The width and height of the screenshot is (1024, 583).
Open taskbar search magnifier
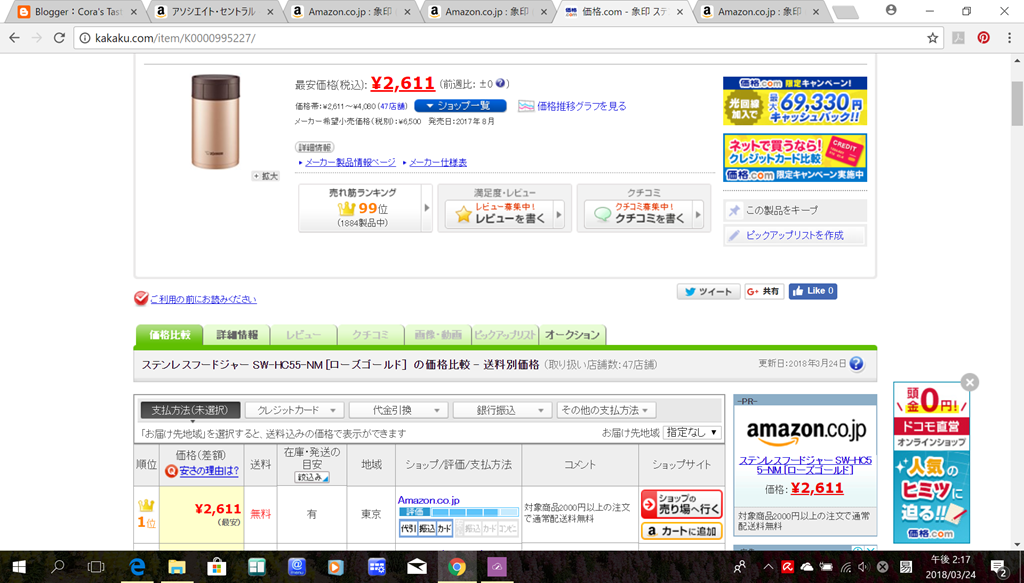58,567
